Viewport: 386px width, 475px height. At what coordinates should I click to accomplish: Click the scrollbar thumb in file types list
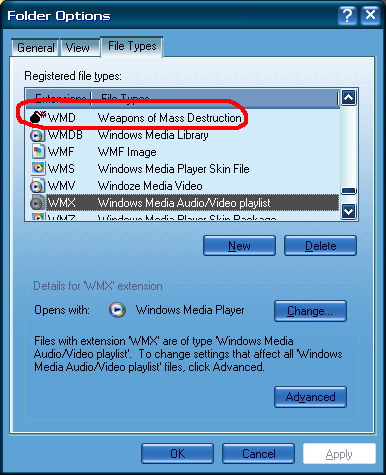[349, 191]
